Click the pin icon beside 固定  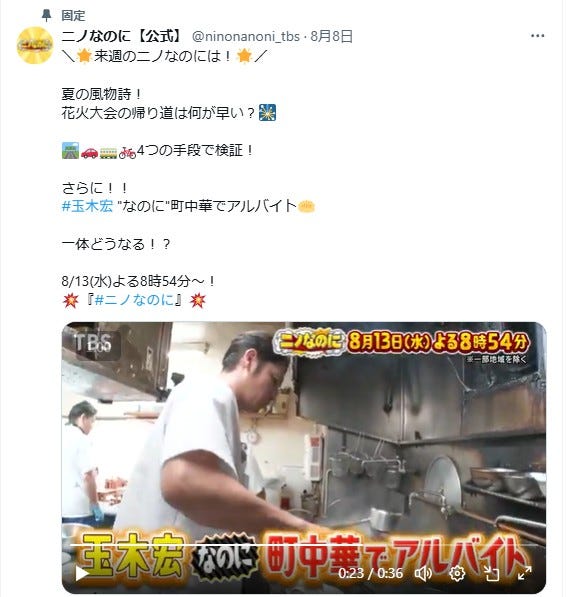pyautogui.click(x=46, y=16)
